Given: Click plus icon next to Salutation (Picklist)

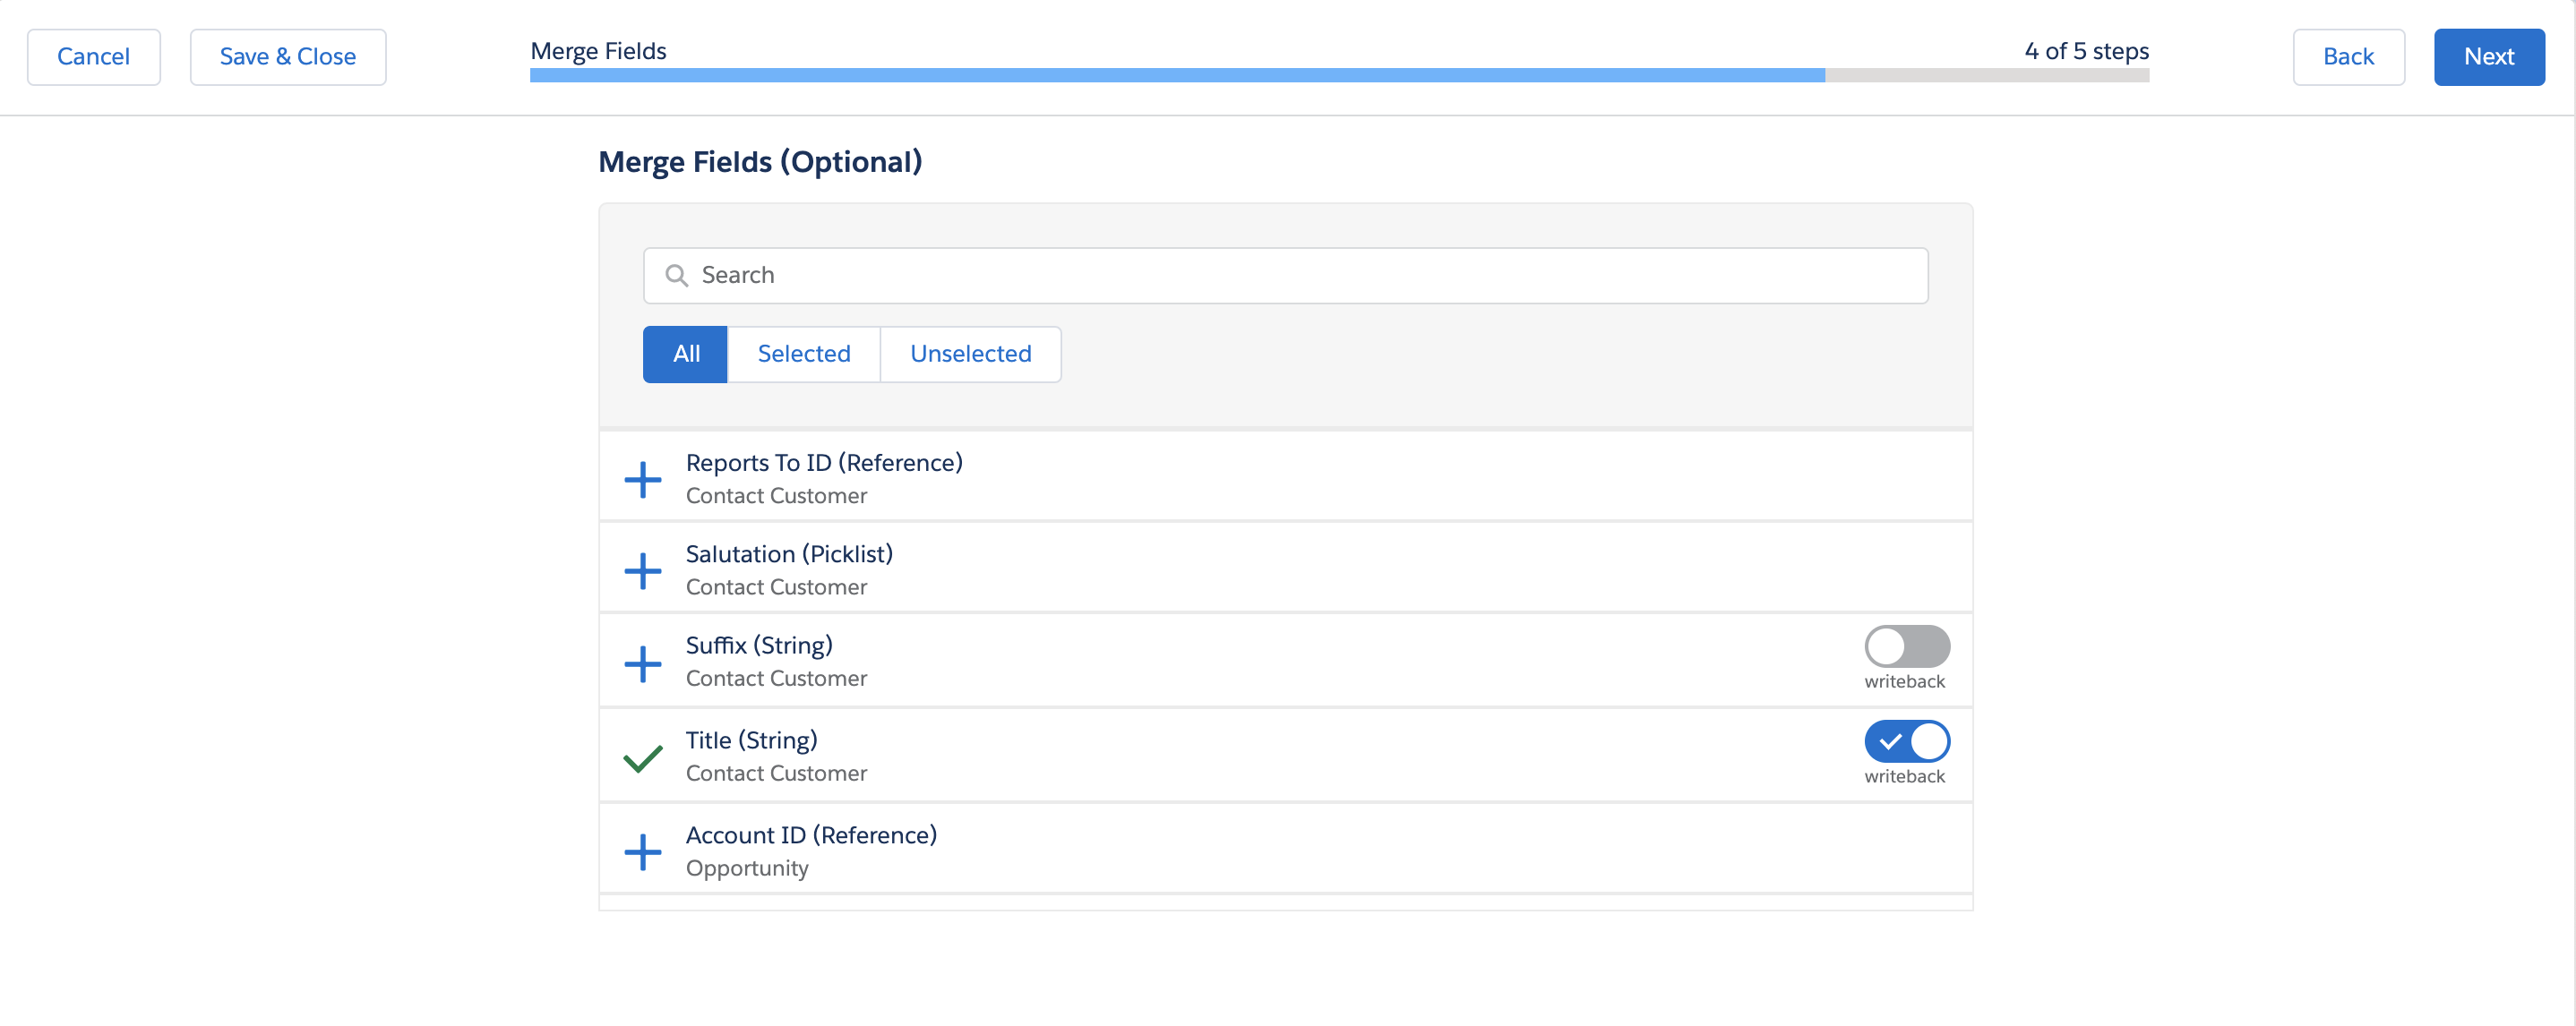Looking at the screenshot, I should click(x=642, y=570).
